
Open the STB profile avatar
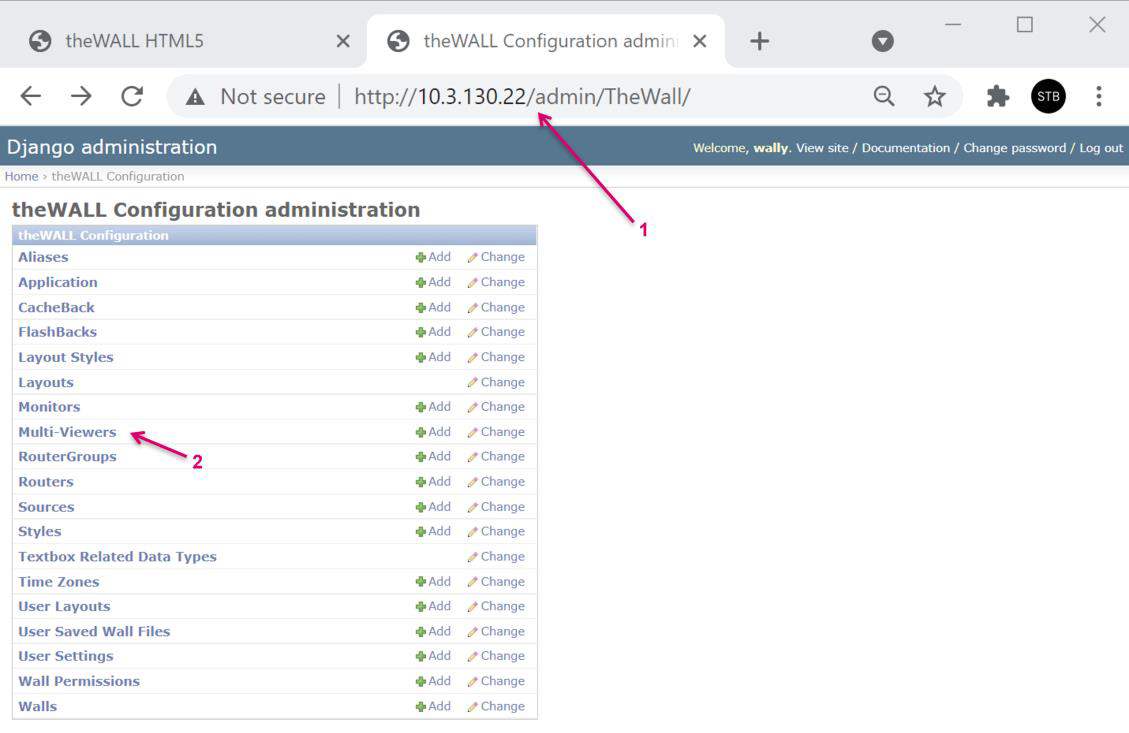[1048, 96]
